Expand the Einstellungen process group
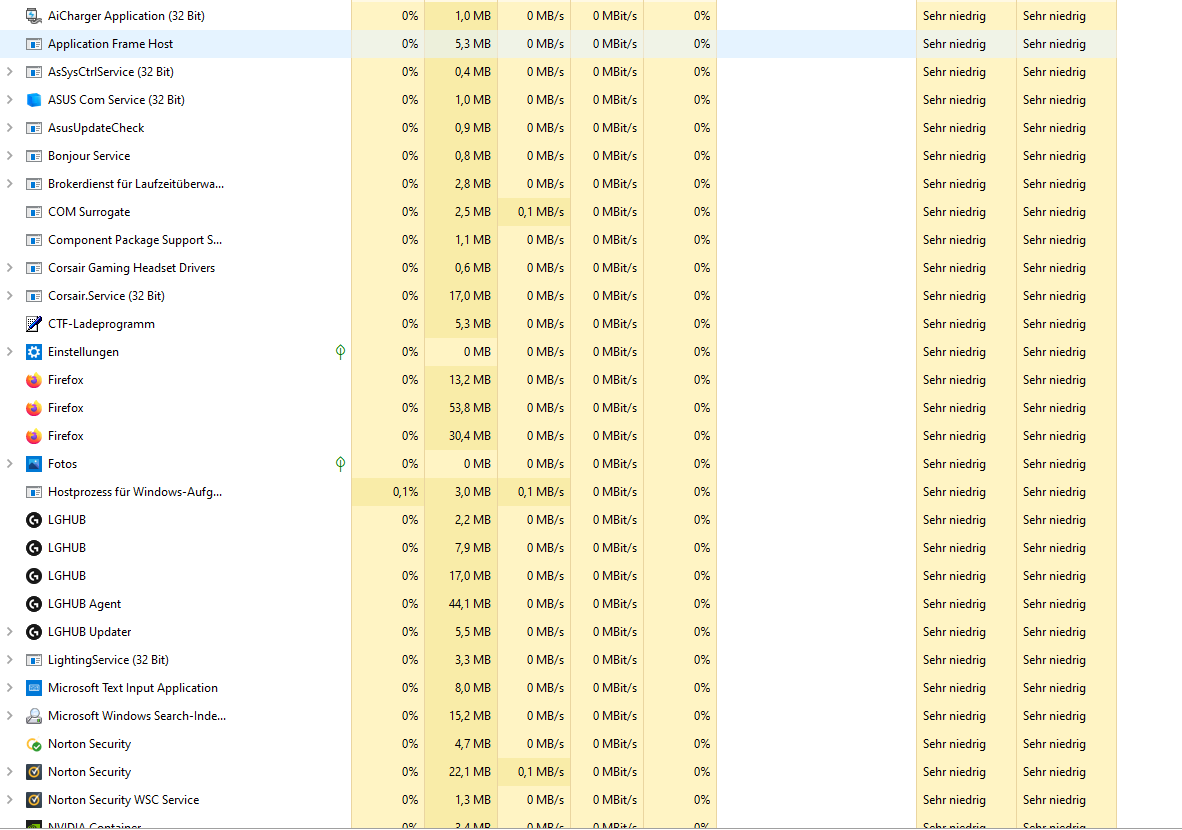Screen dimensions: 1182x830 click(9, 352)
